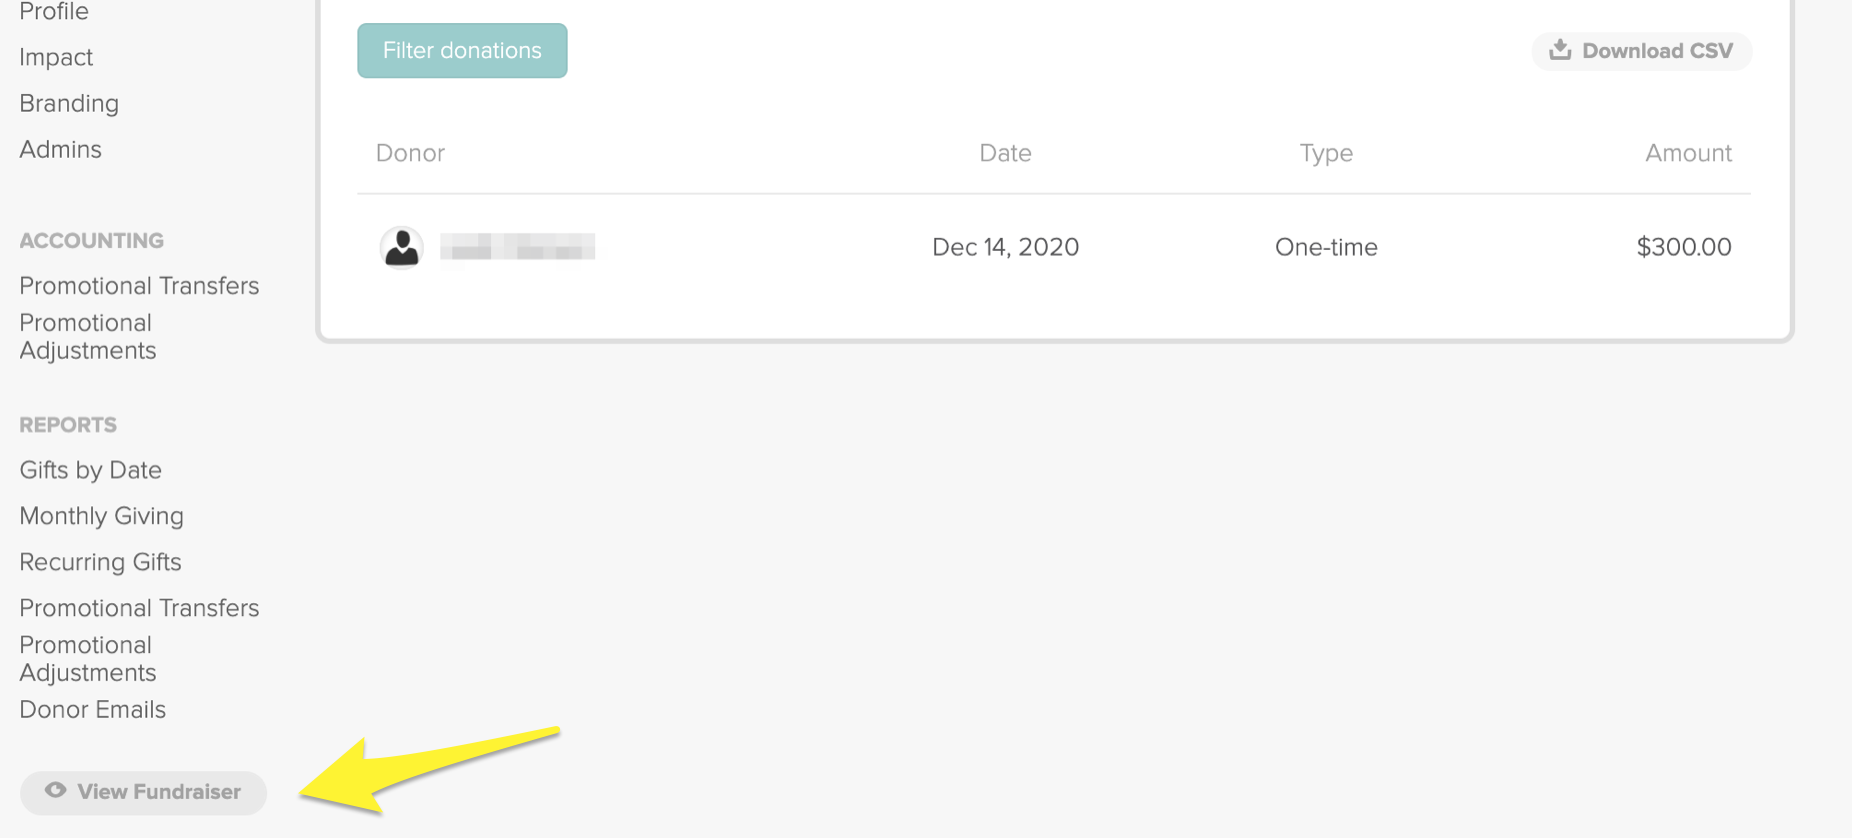Click the eye icon on View Fundraiser
The width and height of the screenshot is (1852, 838).
click(x=56, y=790)
